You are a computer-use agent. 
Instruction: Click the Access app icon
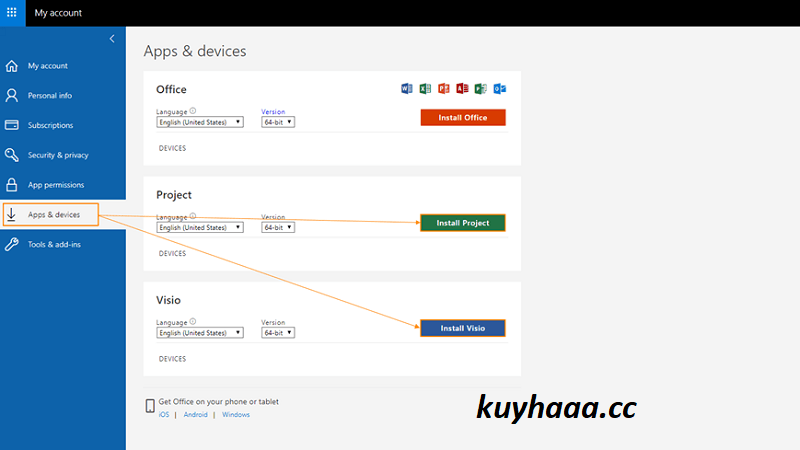click(x=462, y=89)
